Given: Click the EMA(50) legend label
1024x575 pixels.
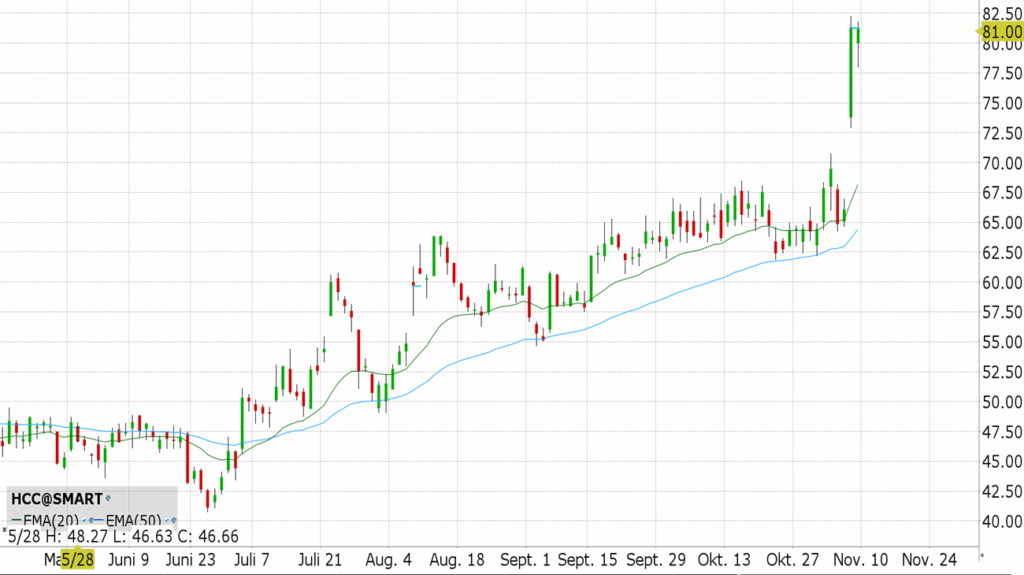Looking at the screenshot, I should 134,520.
